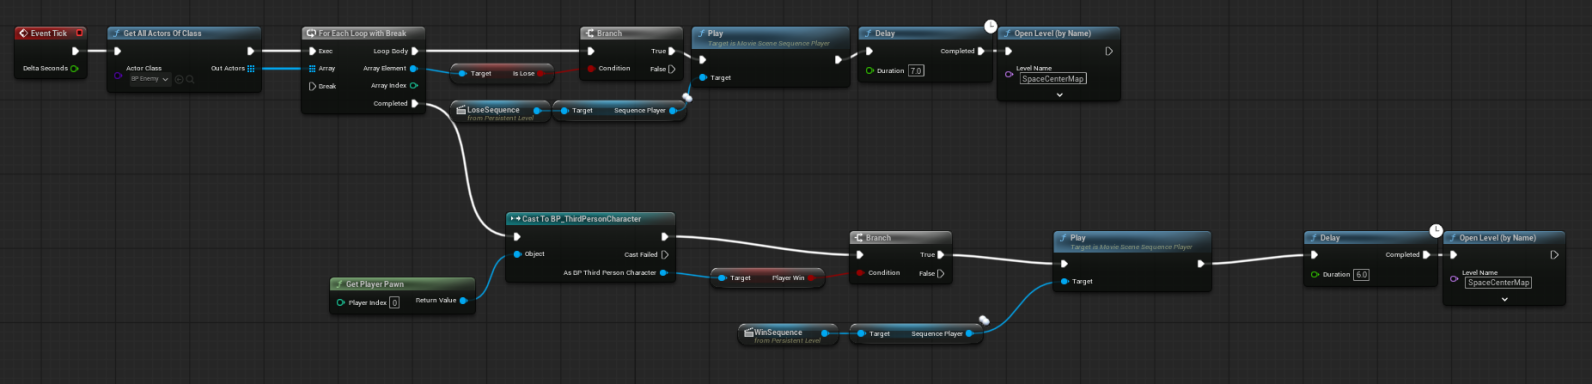Click the Player Win red boolean pin
The image size is (1592, 384).
tap(811, 278)
